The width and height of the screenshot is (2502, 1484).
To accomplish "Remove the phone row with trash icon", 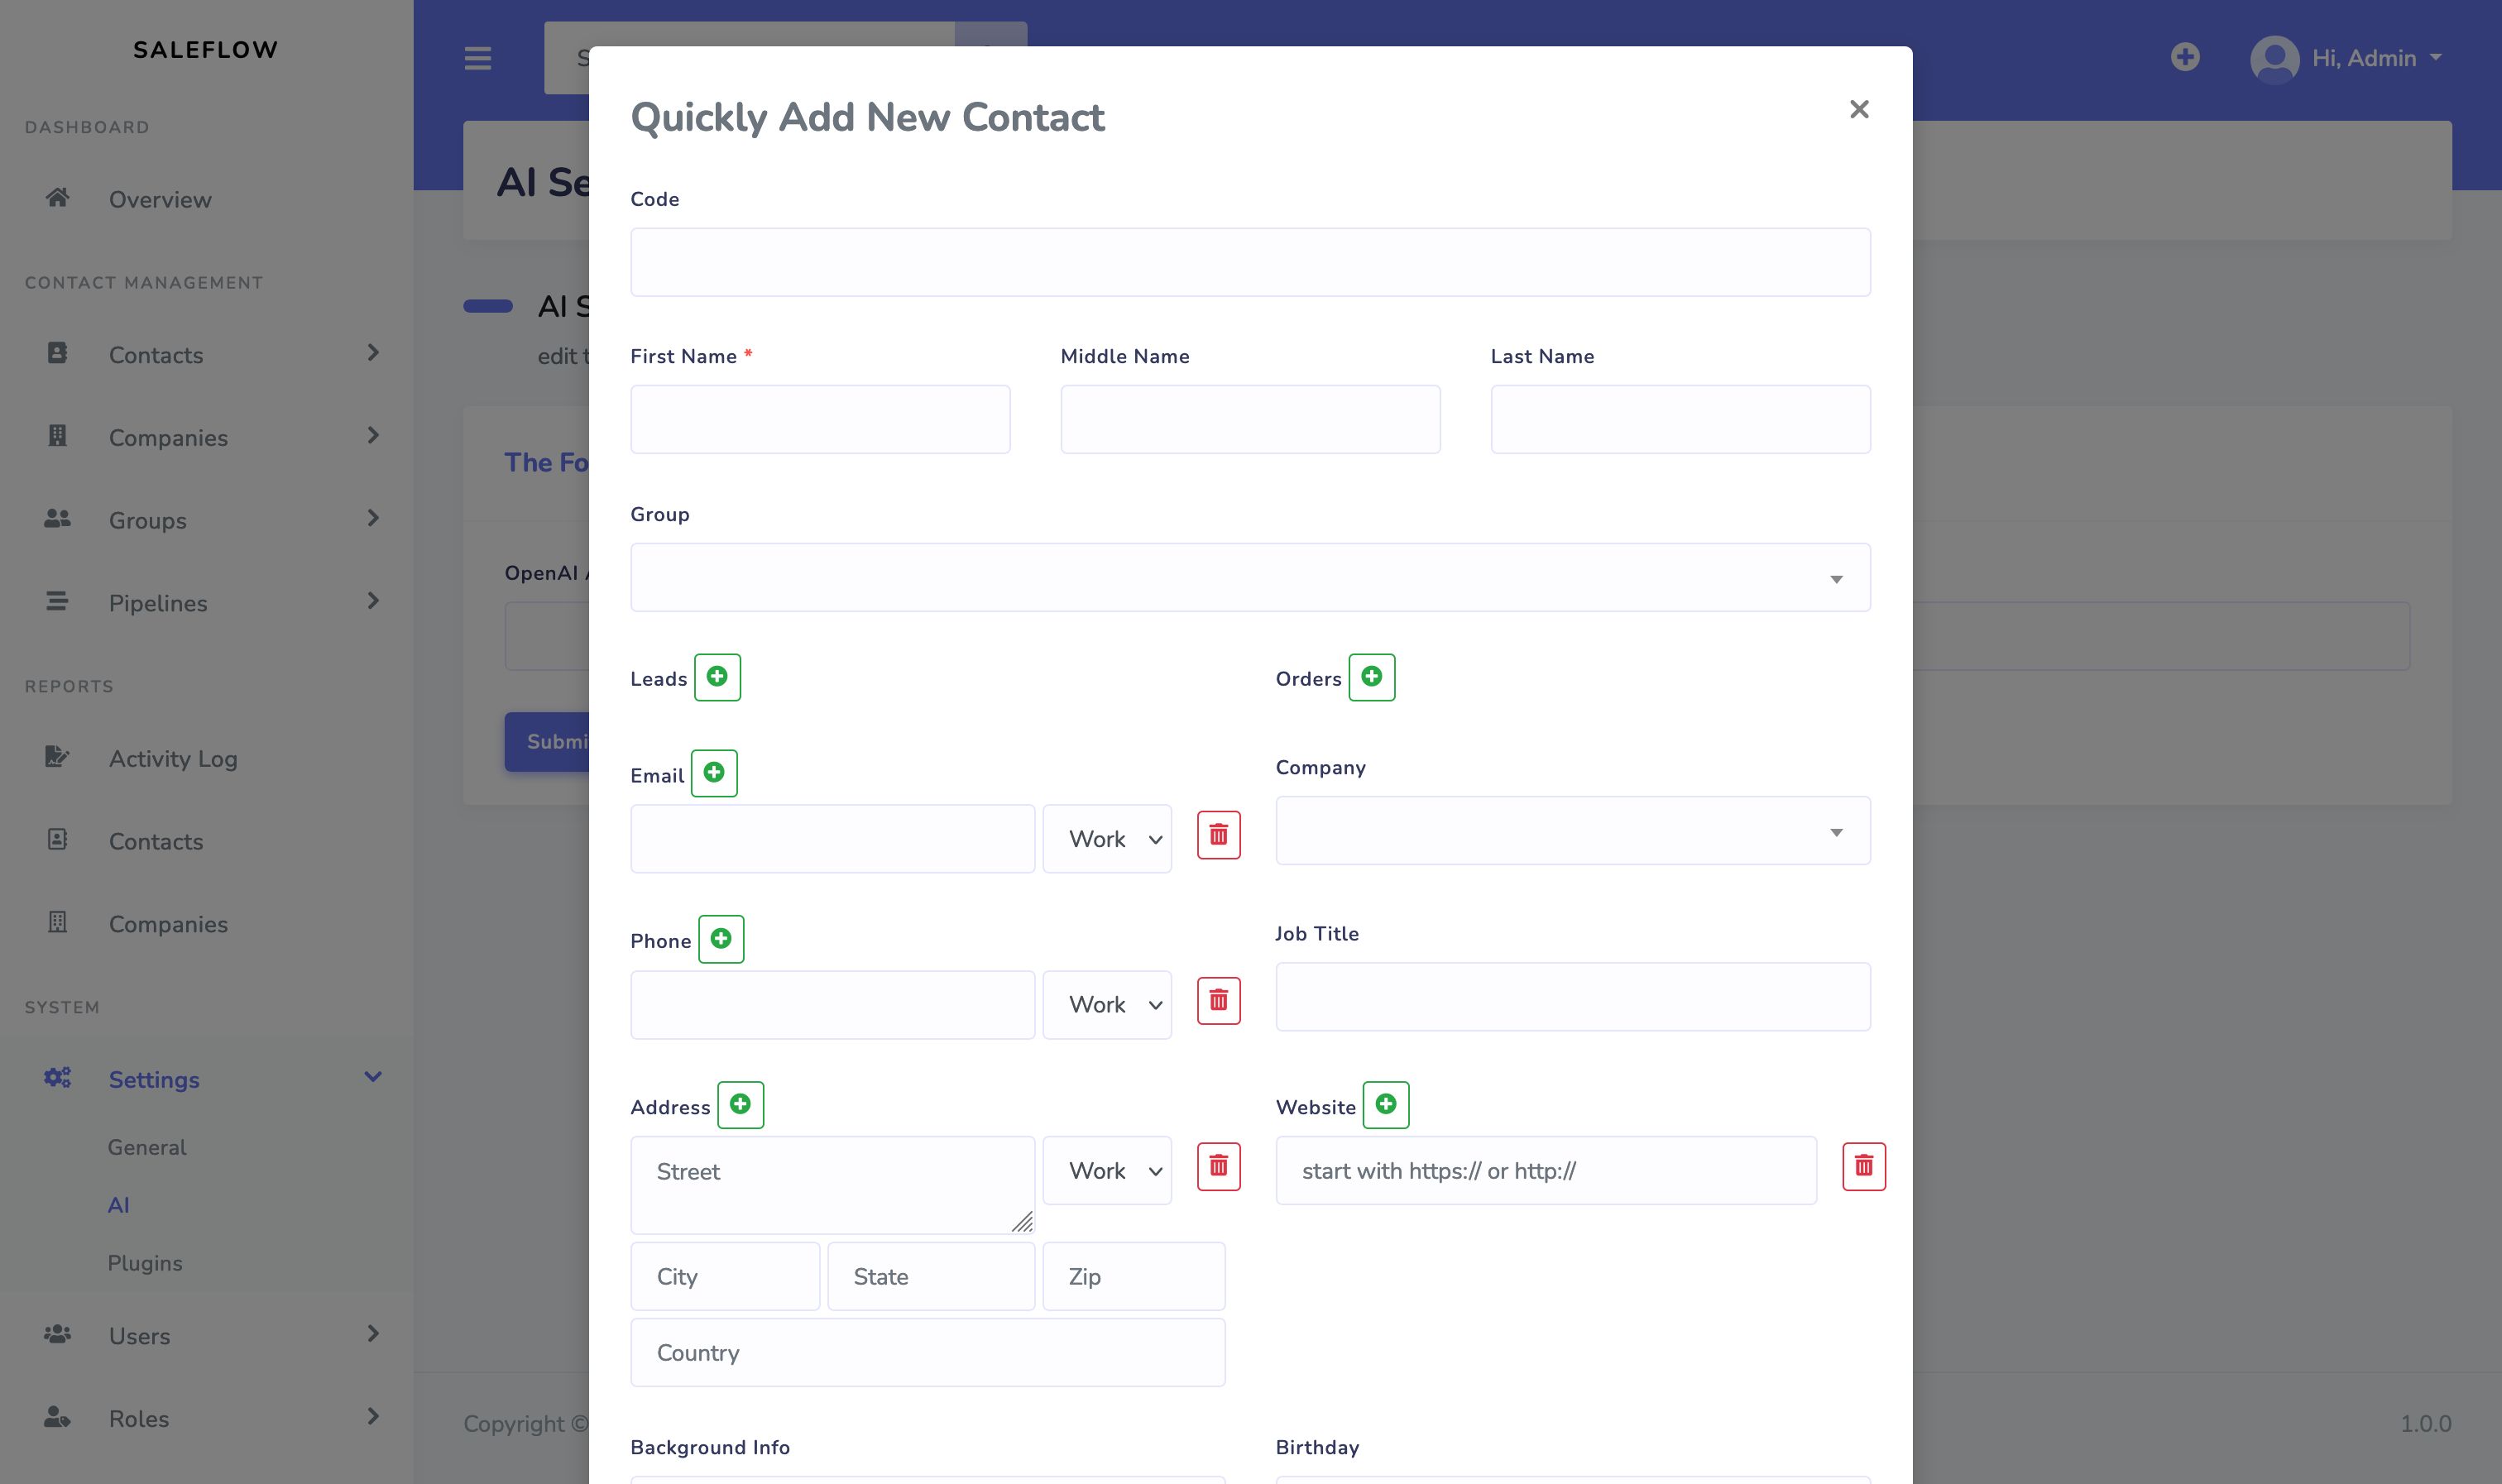I will (x=1218, y=1001).
